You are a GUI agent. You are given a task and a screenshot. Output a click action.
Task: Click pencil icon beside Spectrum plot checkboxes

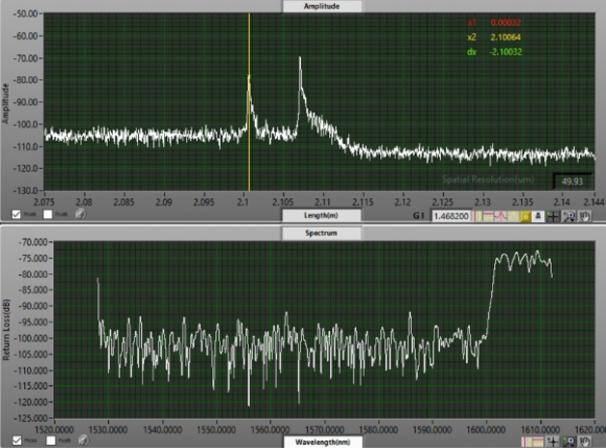pyautogui.click(x=80, y=440)
